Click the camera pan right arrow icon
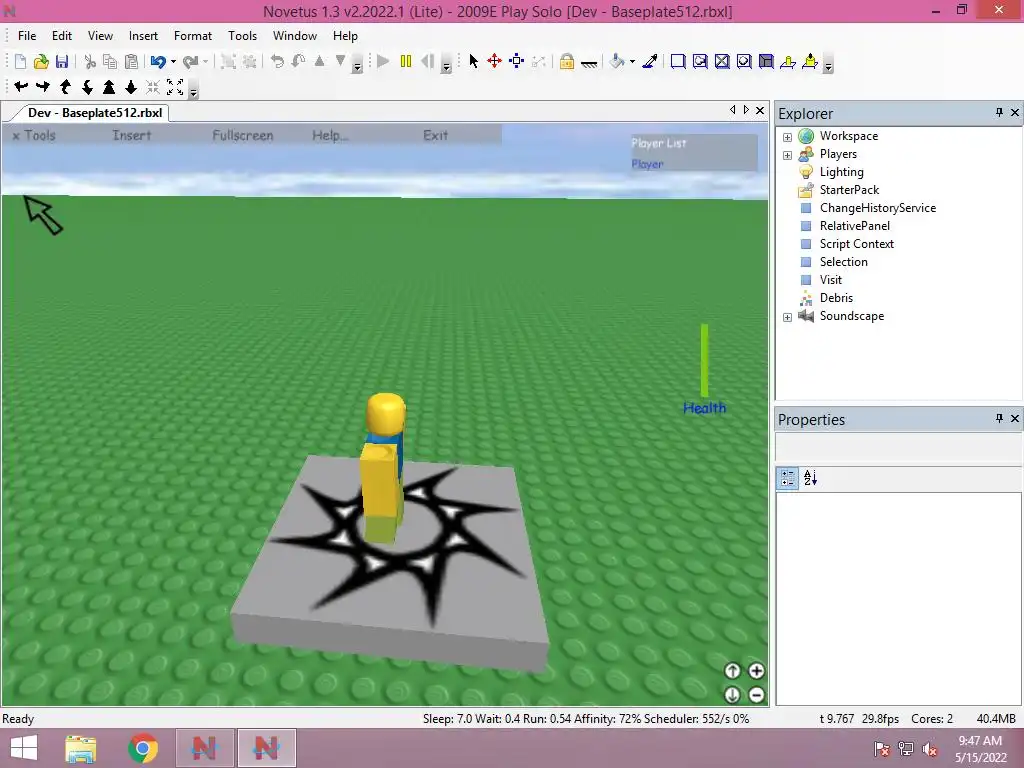The height and width of the screenshot is (768, 1024). coord(43,86)
